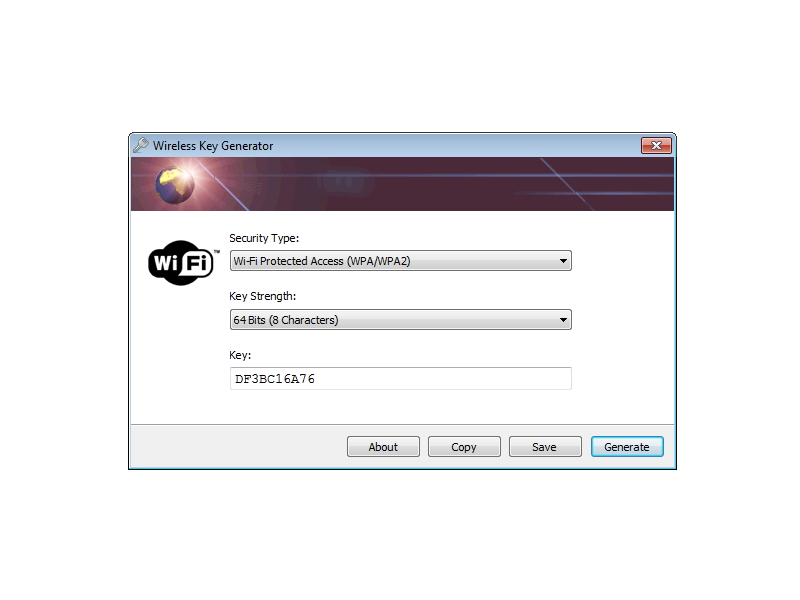Click the "Security Type:" label

(264, 238)
